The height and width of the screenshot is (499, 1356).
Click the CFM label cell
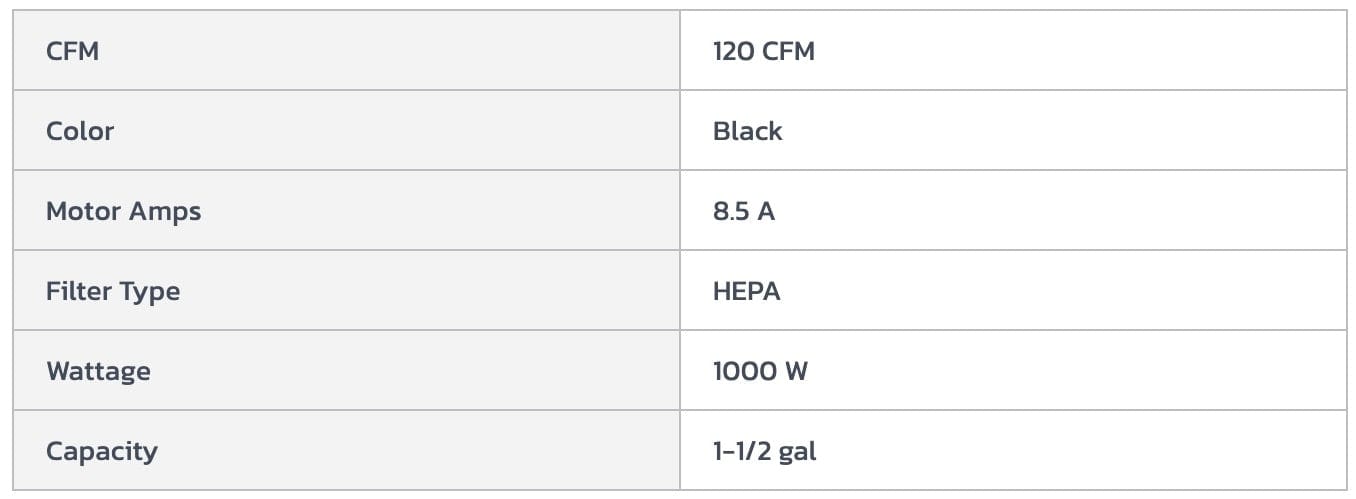[x=73, y=51]
